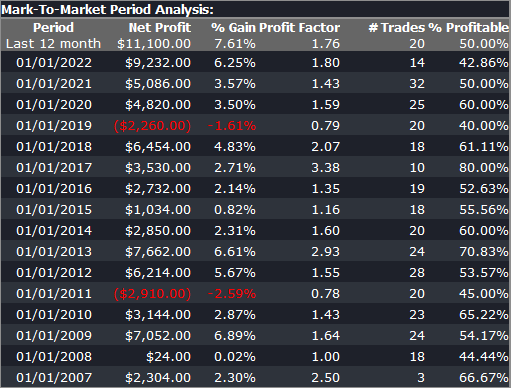Image resolution: width=511 pixels, height=388 pixels.
Task: Select the 01/01/2017 period cell
Action: pyautogui.click(x=54, y=168)
